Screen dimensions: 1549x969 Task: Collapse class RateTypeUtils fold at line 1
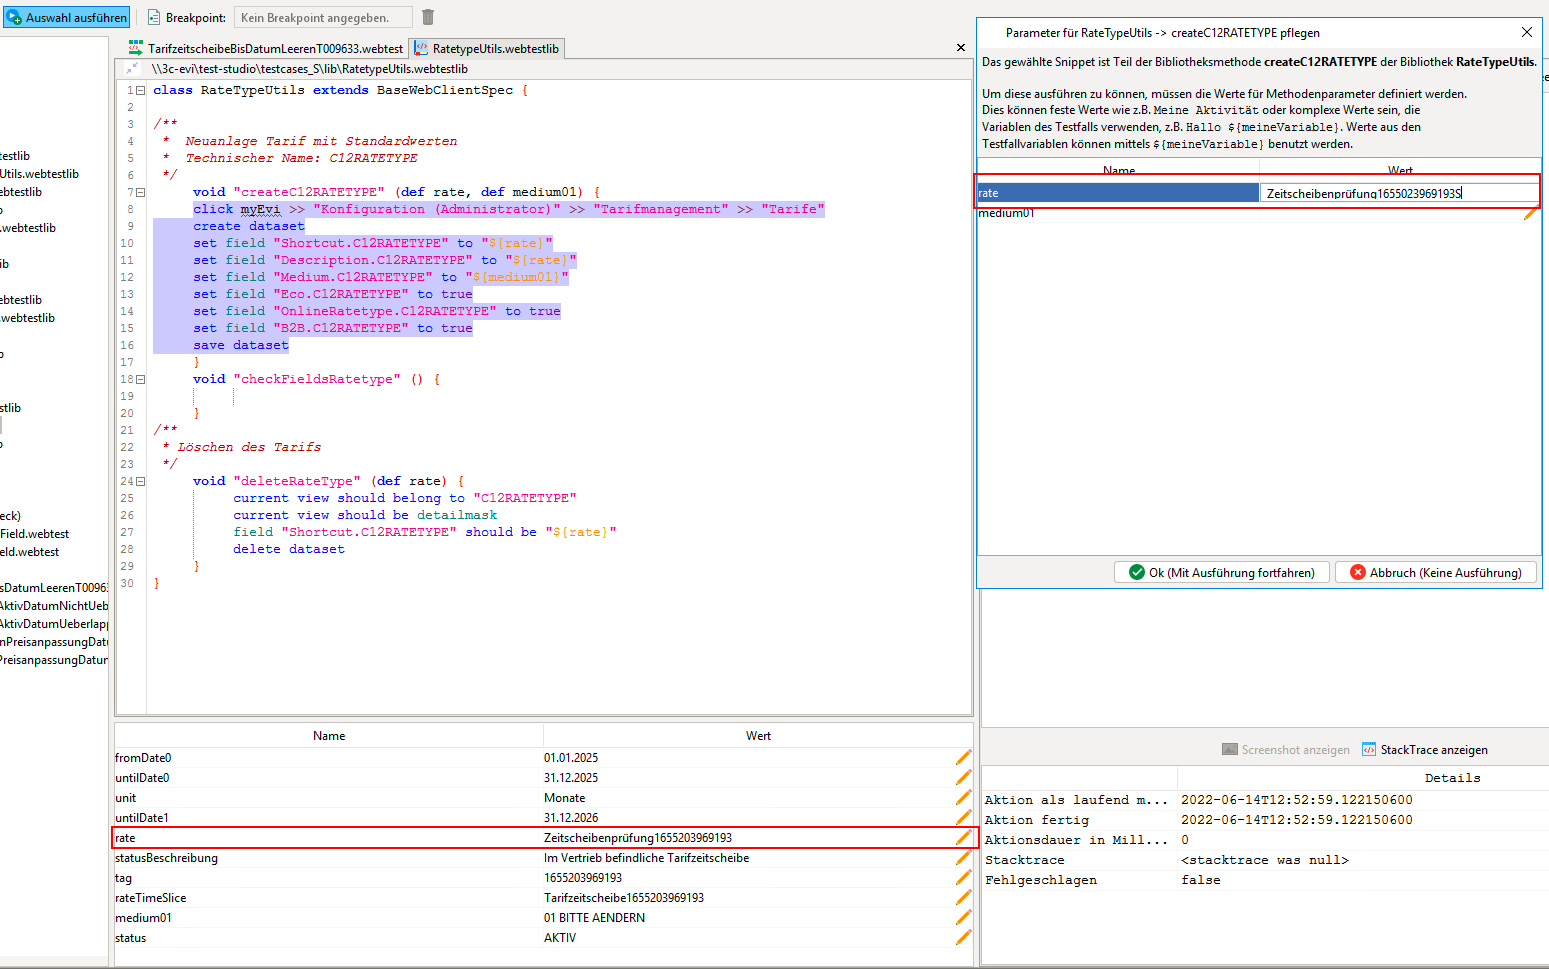pyautogui.click(x=141, y=90)
